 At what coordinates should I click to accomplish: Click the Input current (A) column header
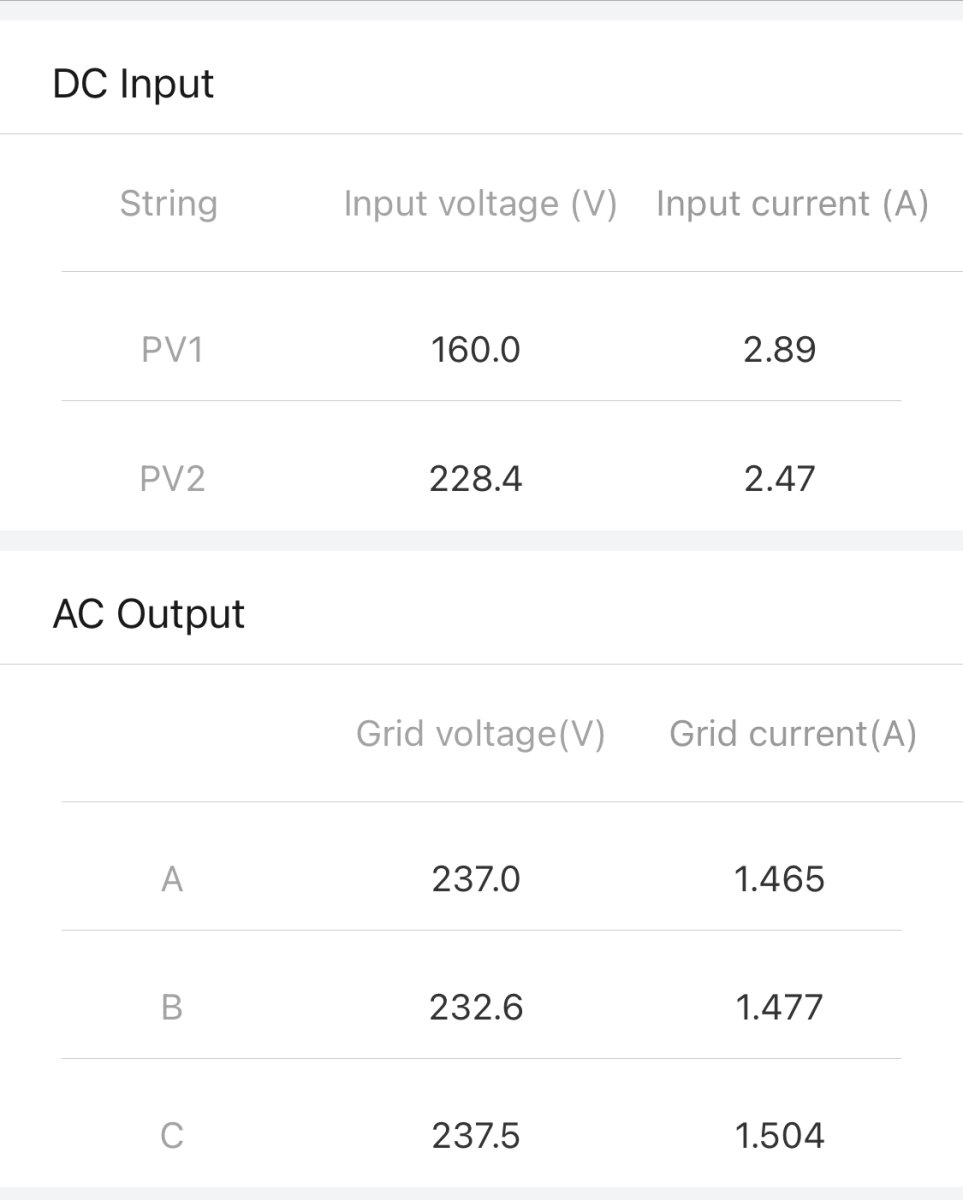[792, 204]
